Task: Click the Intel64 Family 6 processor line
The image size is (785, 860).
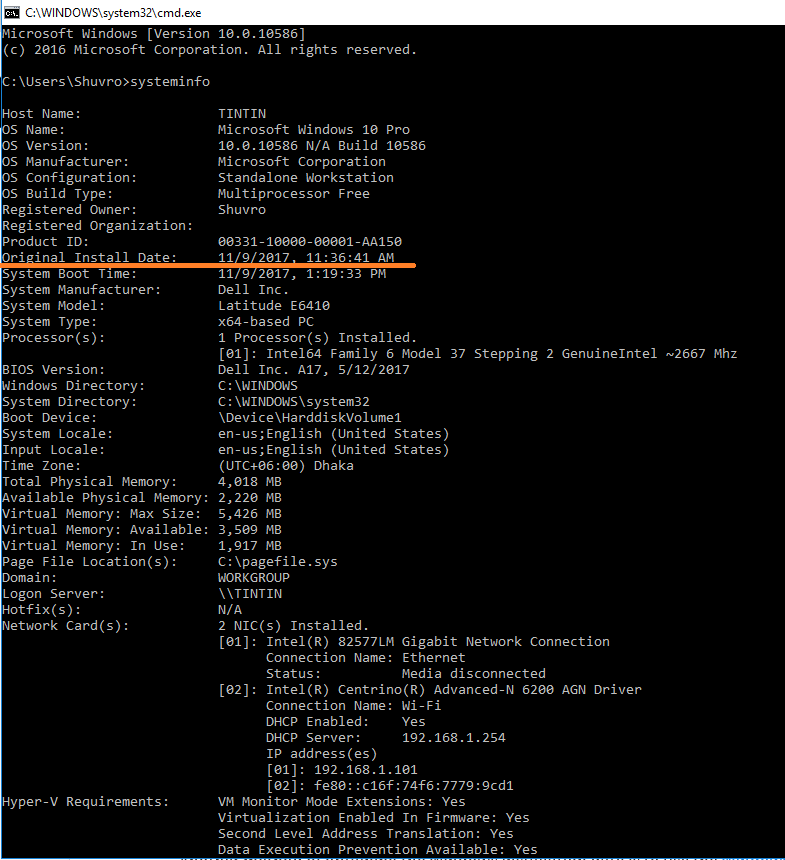Action: pyautogui.click(x=478, y=354)
